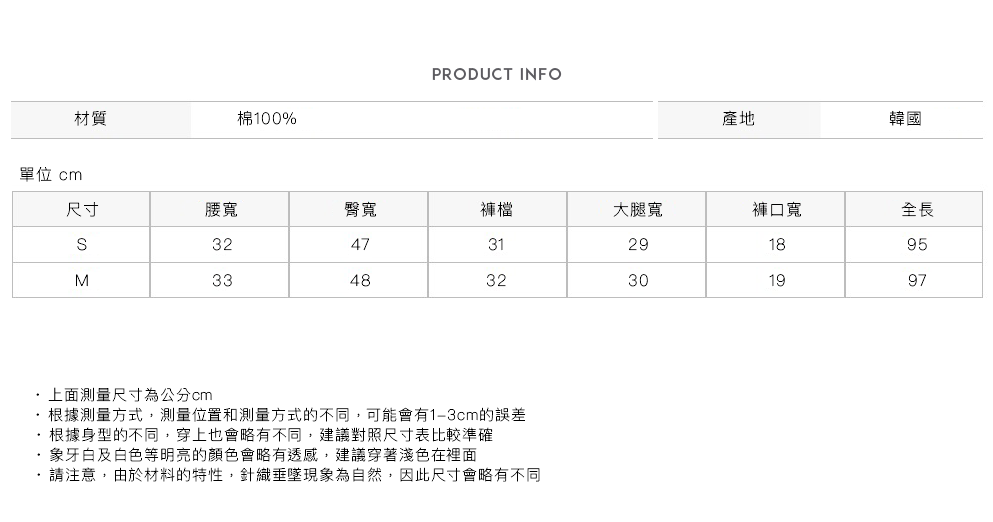Select the 臀寬 column header

pyautogui.click(x=360, y=210)
